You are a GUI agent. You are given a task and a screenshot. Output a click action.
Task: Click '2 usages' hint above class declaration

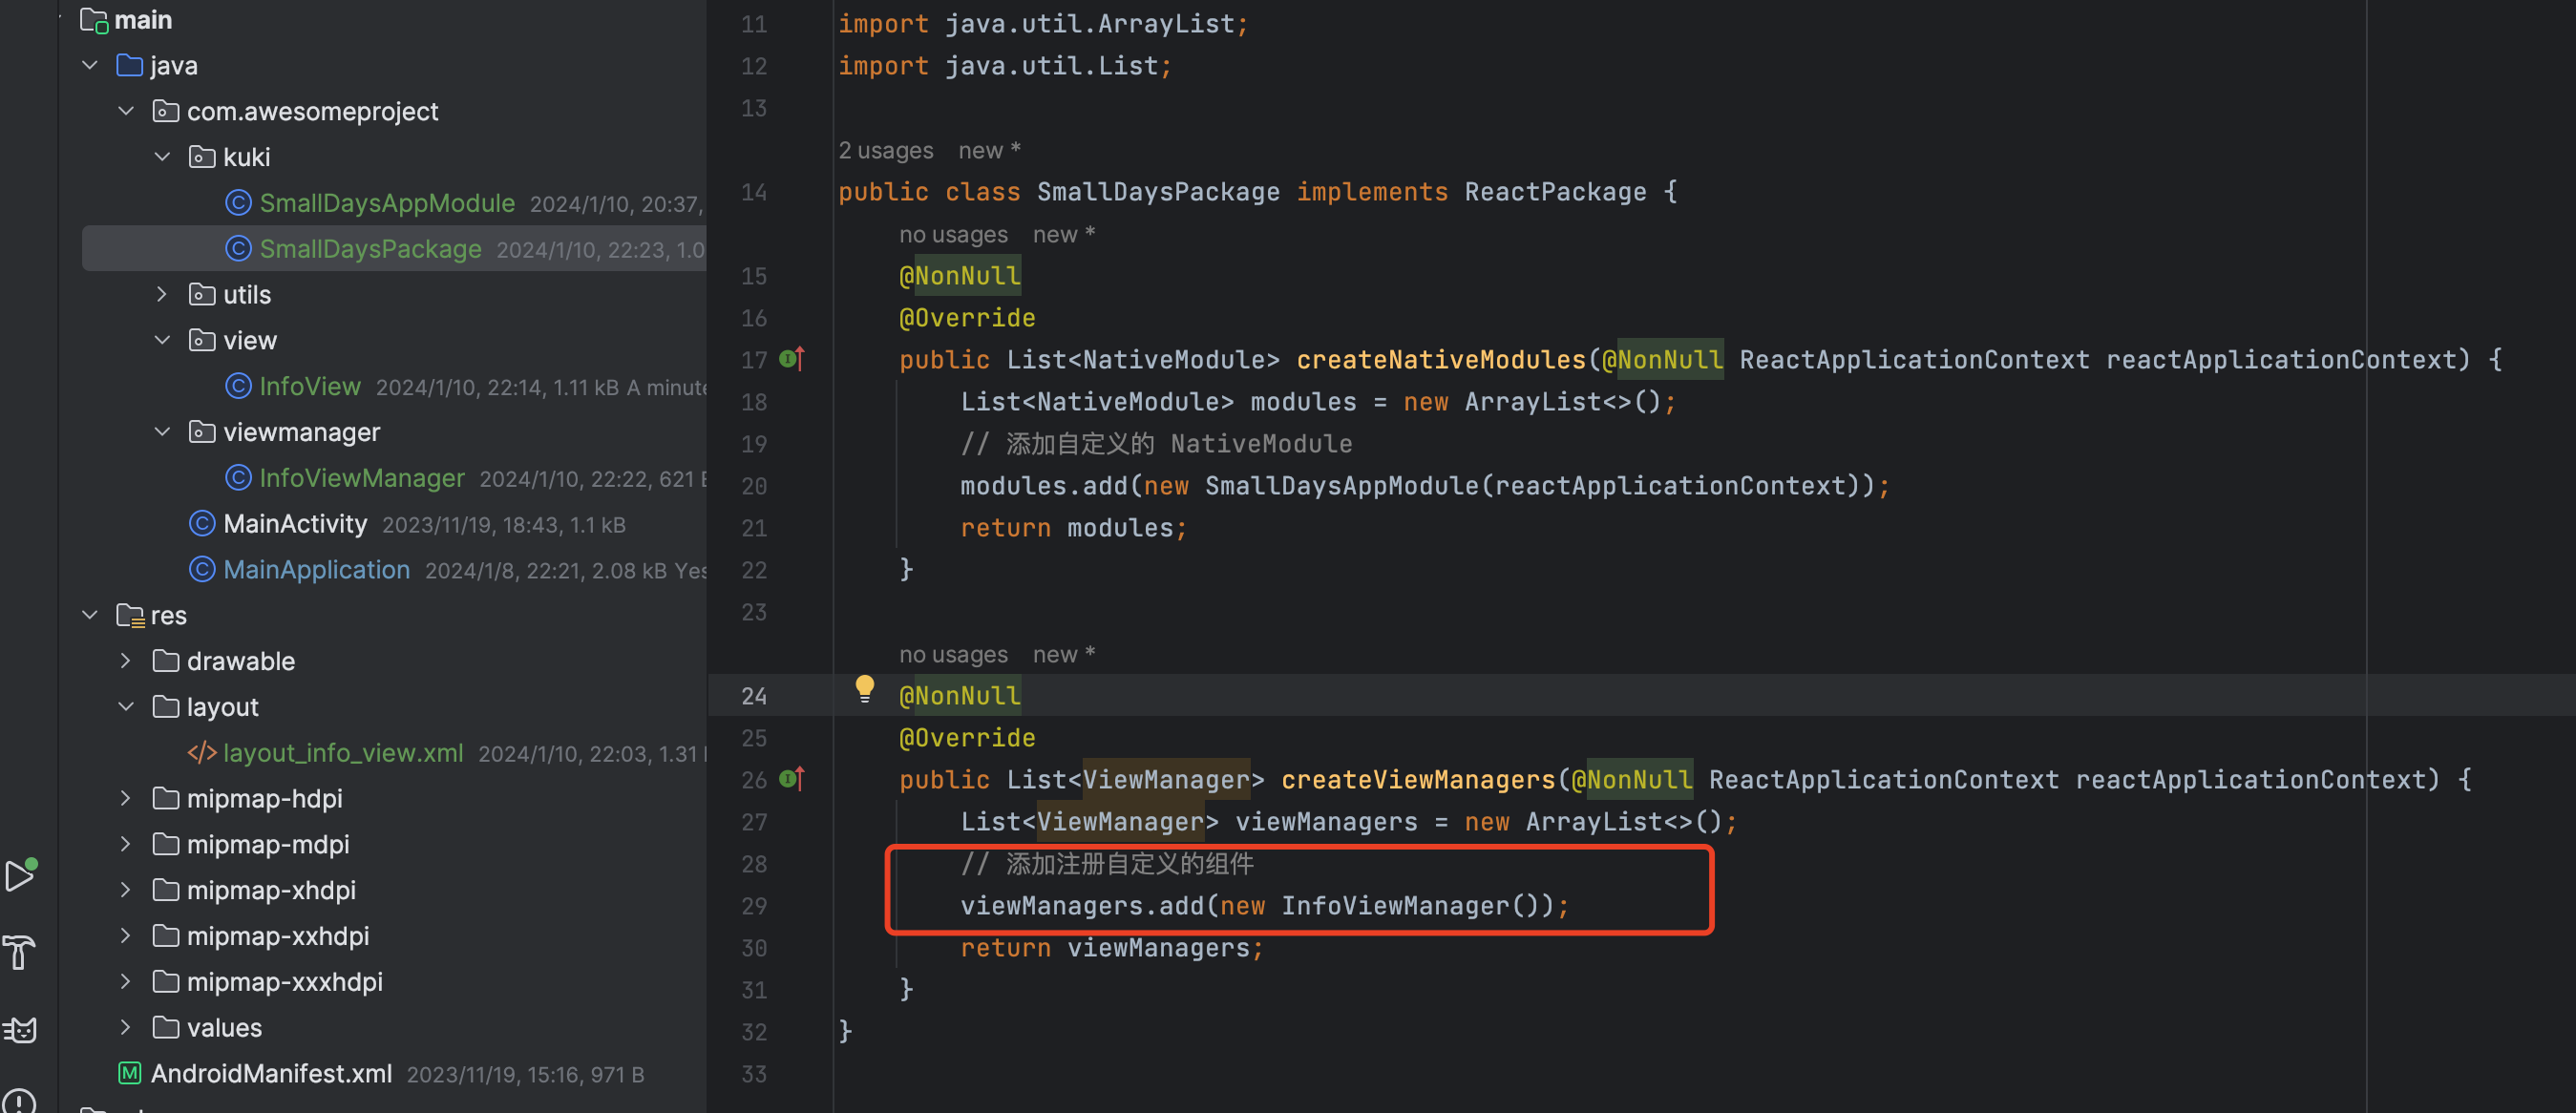[885, 150]
